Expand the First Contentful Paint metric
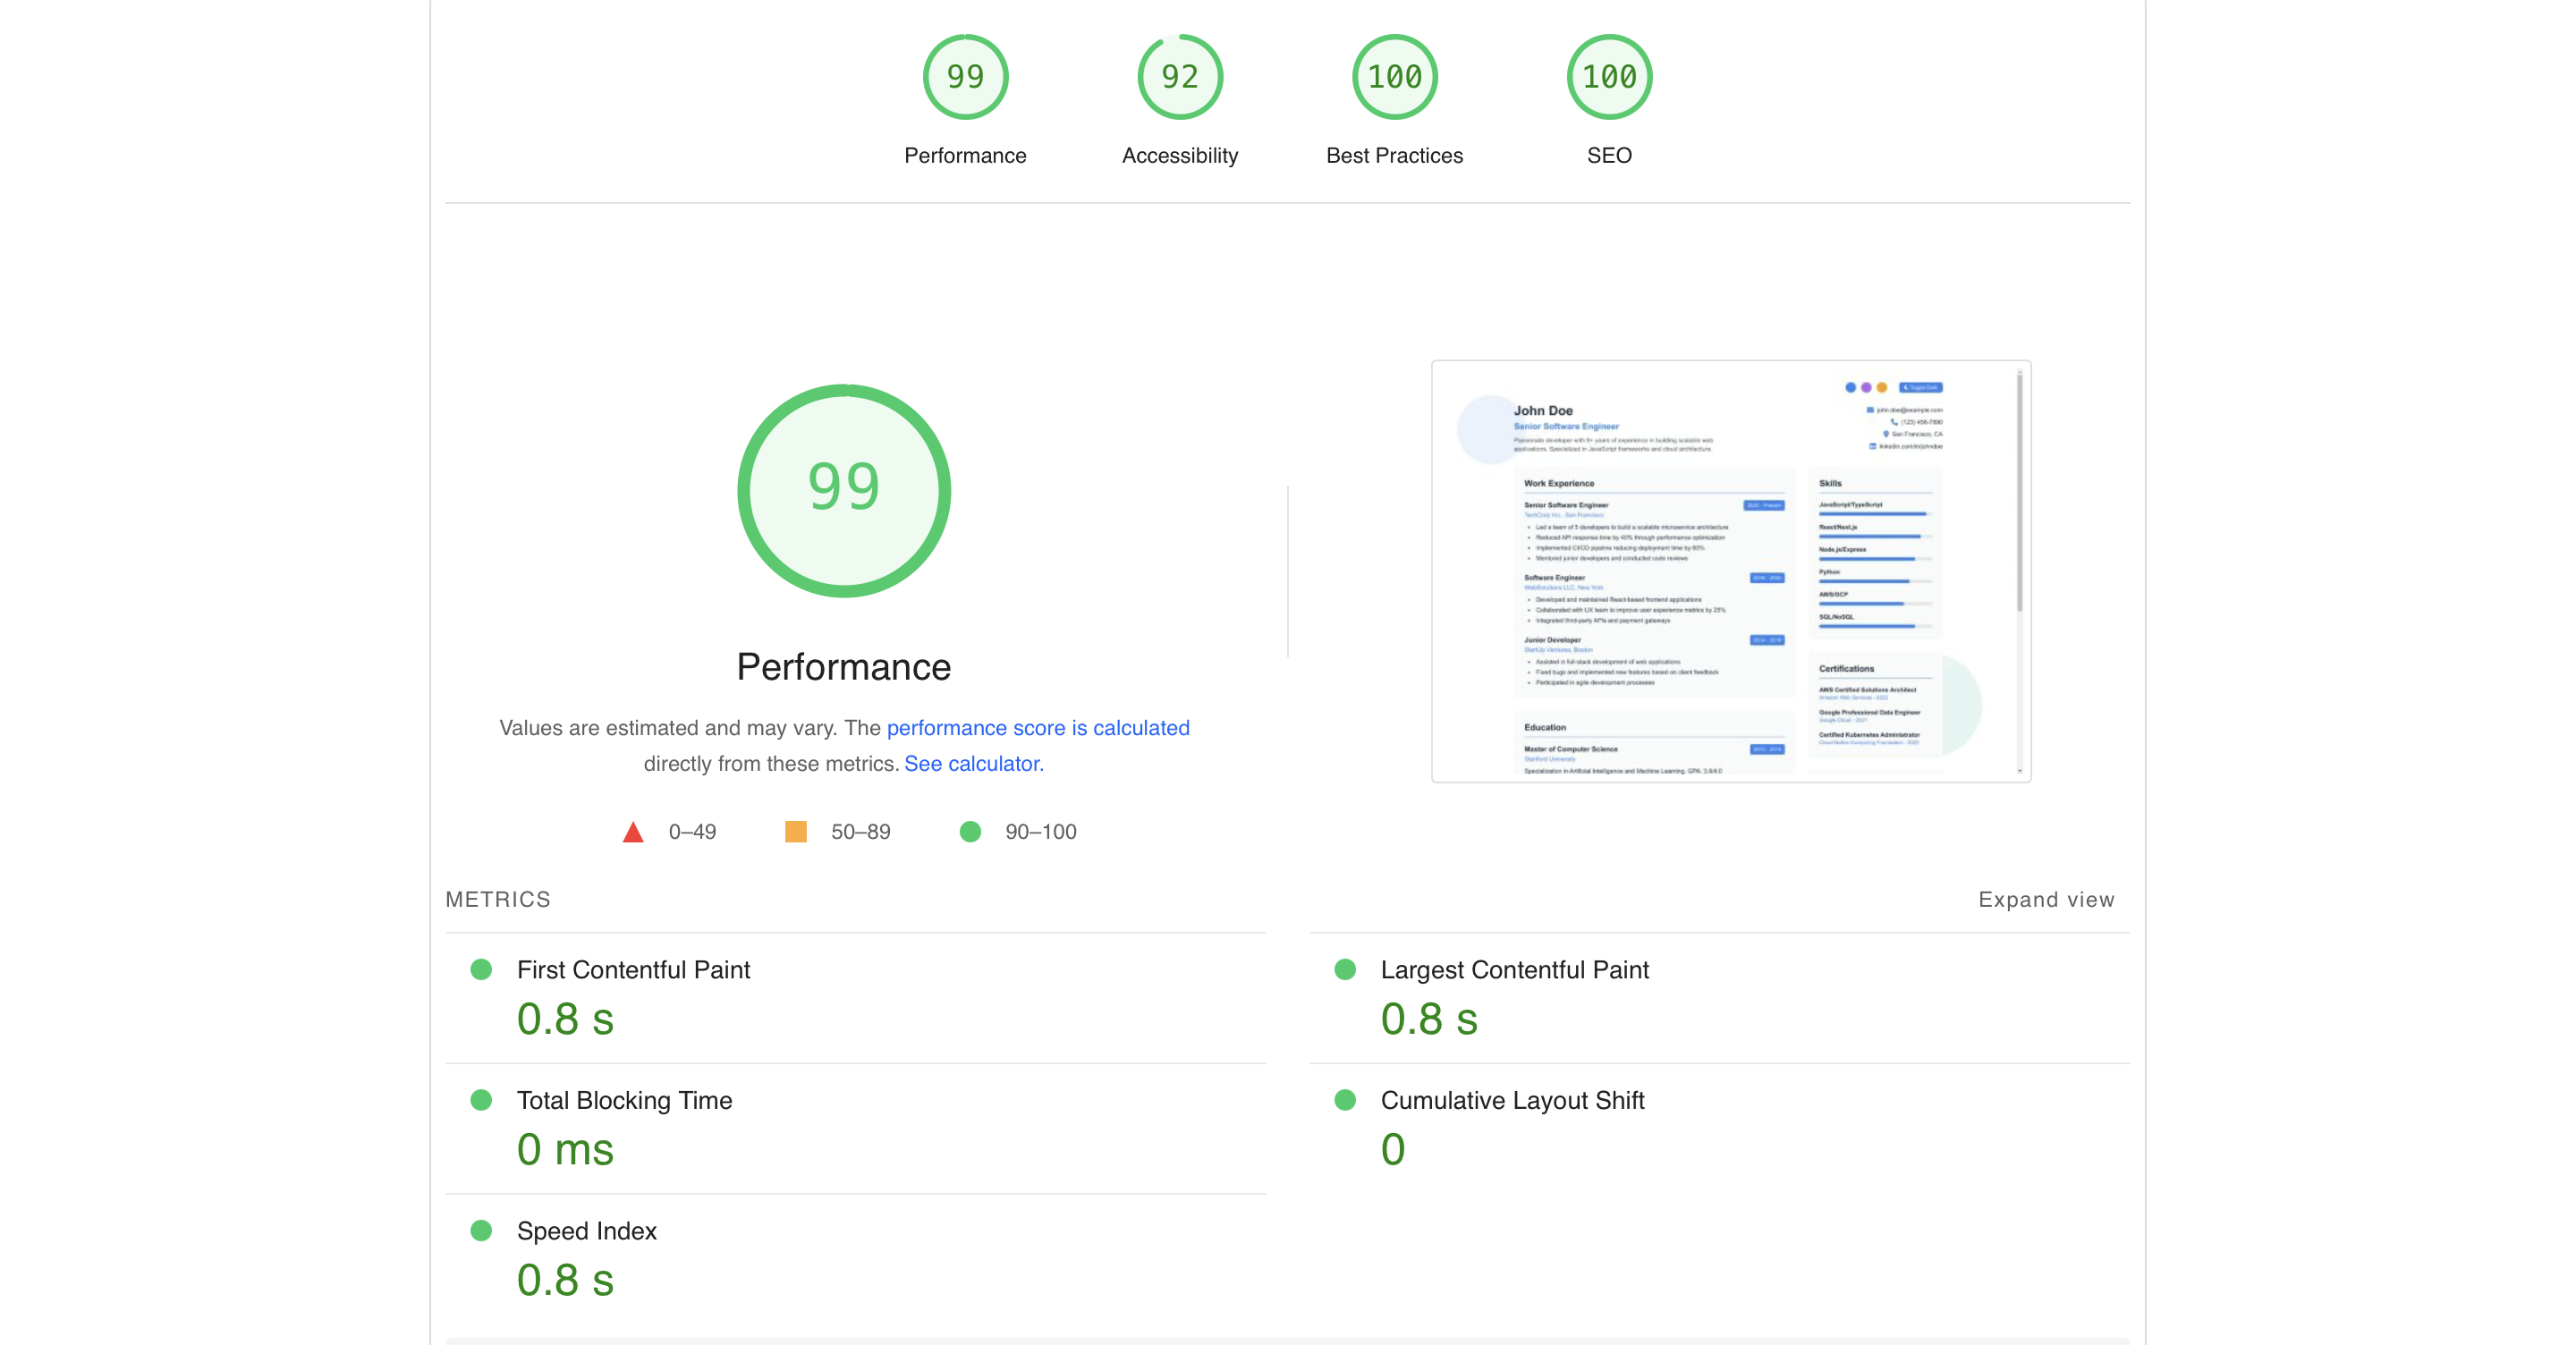 click(x=633, y=970)
